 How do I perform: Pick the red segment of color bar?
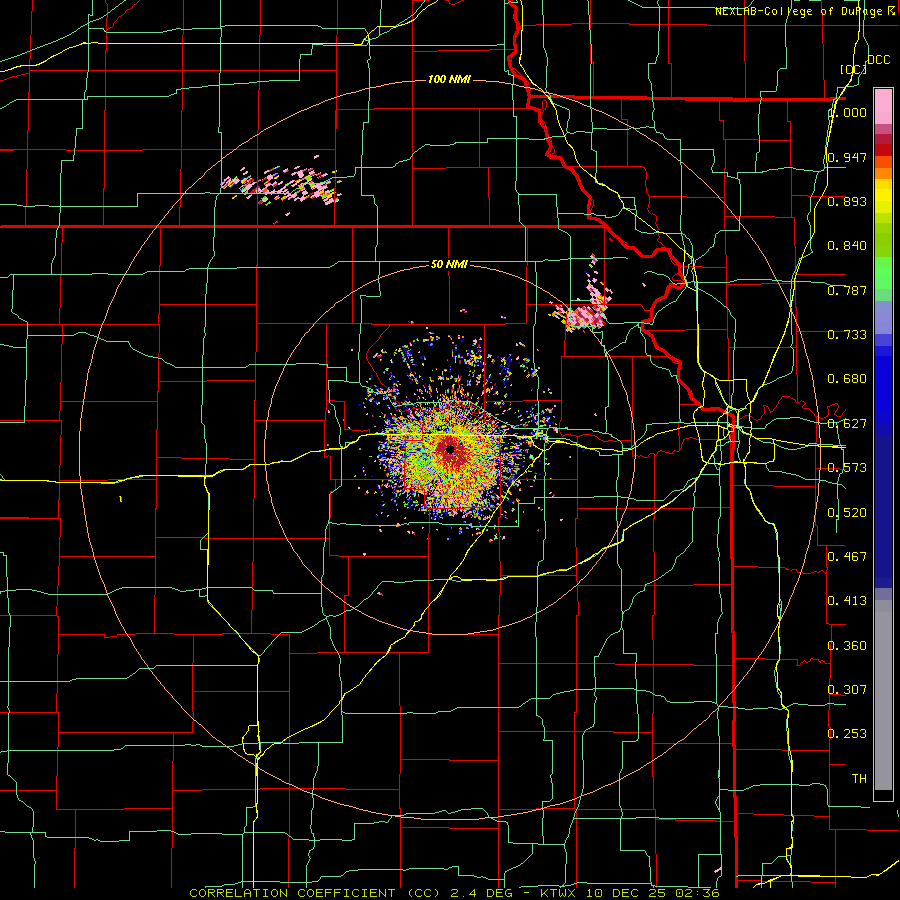point(883,150)
